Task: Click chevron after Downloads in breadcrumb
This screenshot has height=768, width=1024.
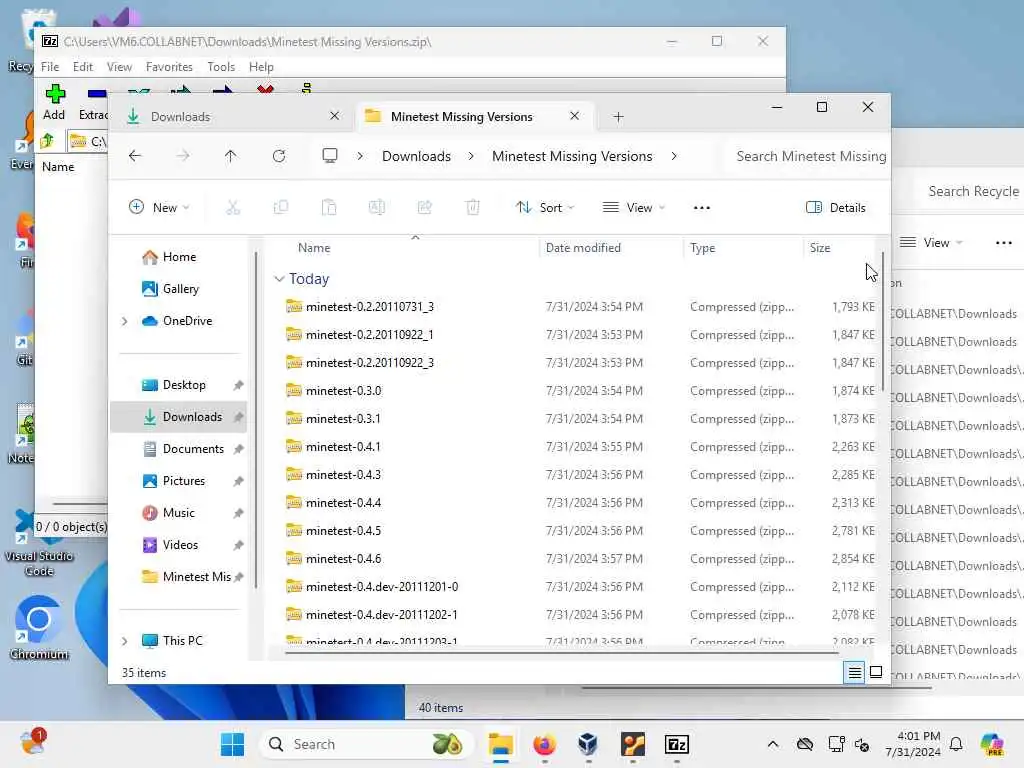Action: [x=471, y=156]
